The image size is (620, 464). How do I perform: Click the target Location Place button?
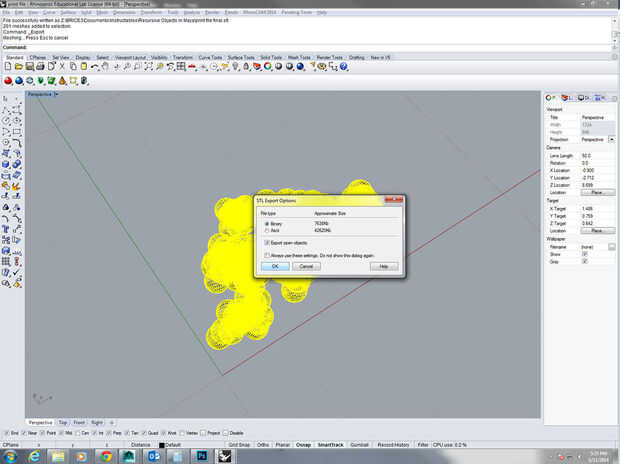coord(597,230)
